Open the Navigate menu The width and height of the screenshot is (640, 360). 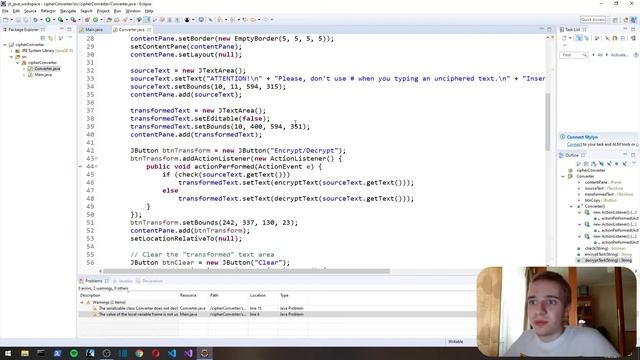68,11
